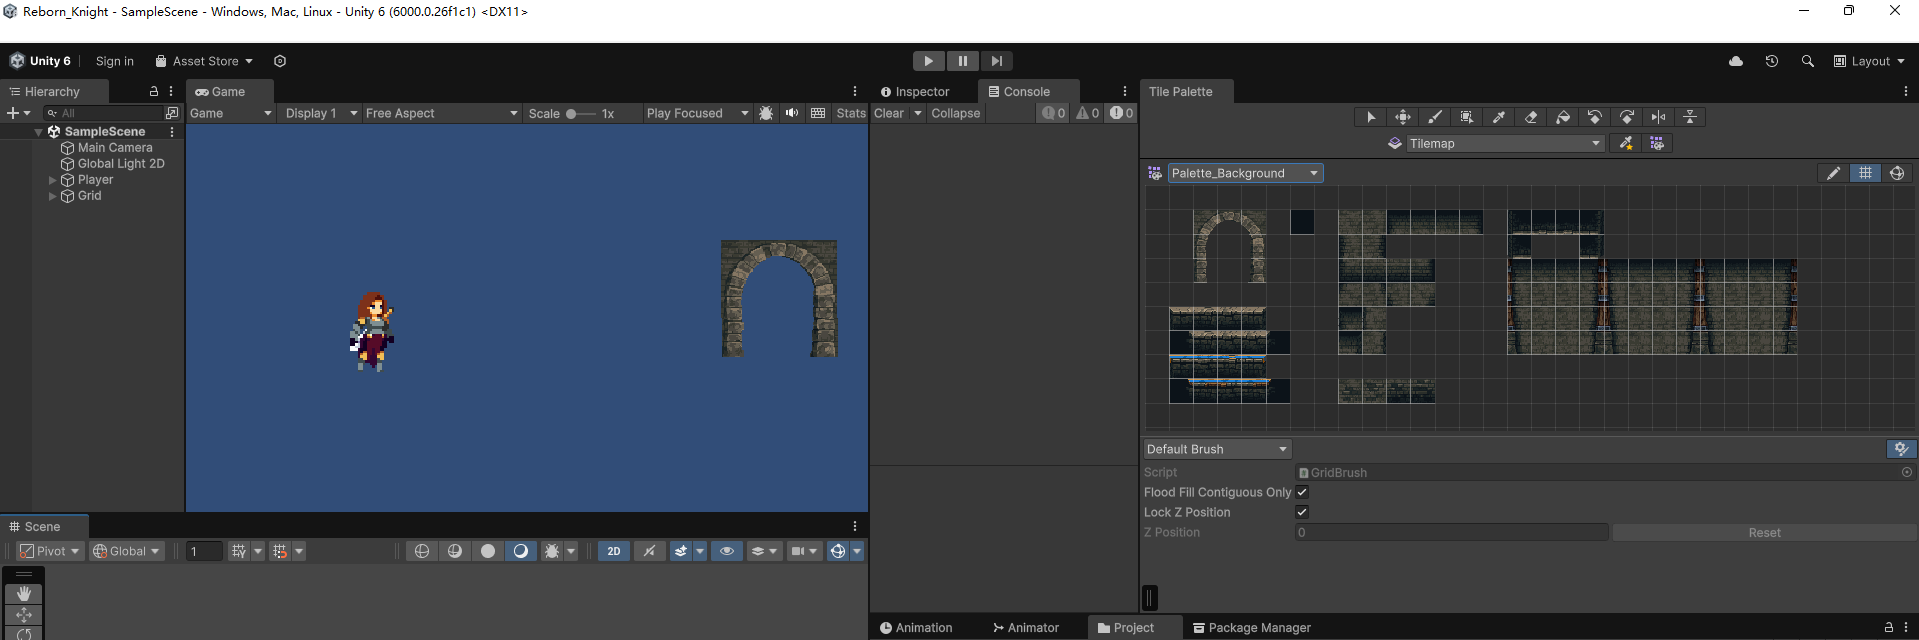
Task: Expand the Player object in Hierarchy
Action: pyautogui.click(x=53, y=180)
